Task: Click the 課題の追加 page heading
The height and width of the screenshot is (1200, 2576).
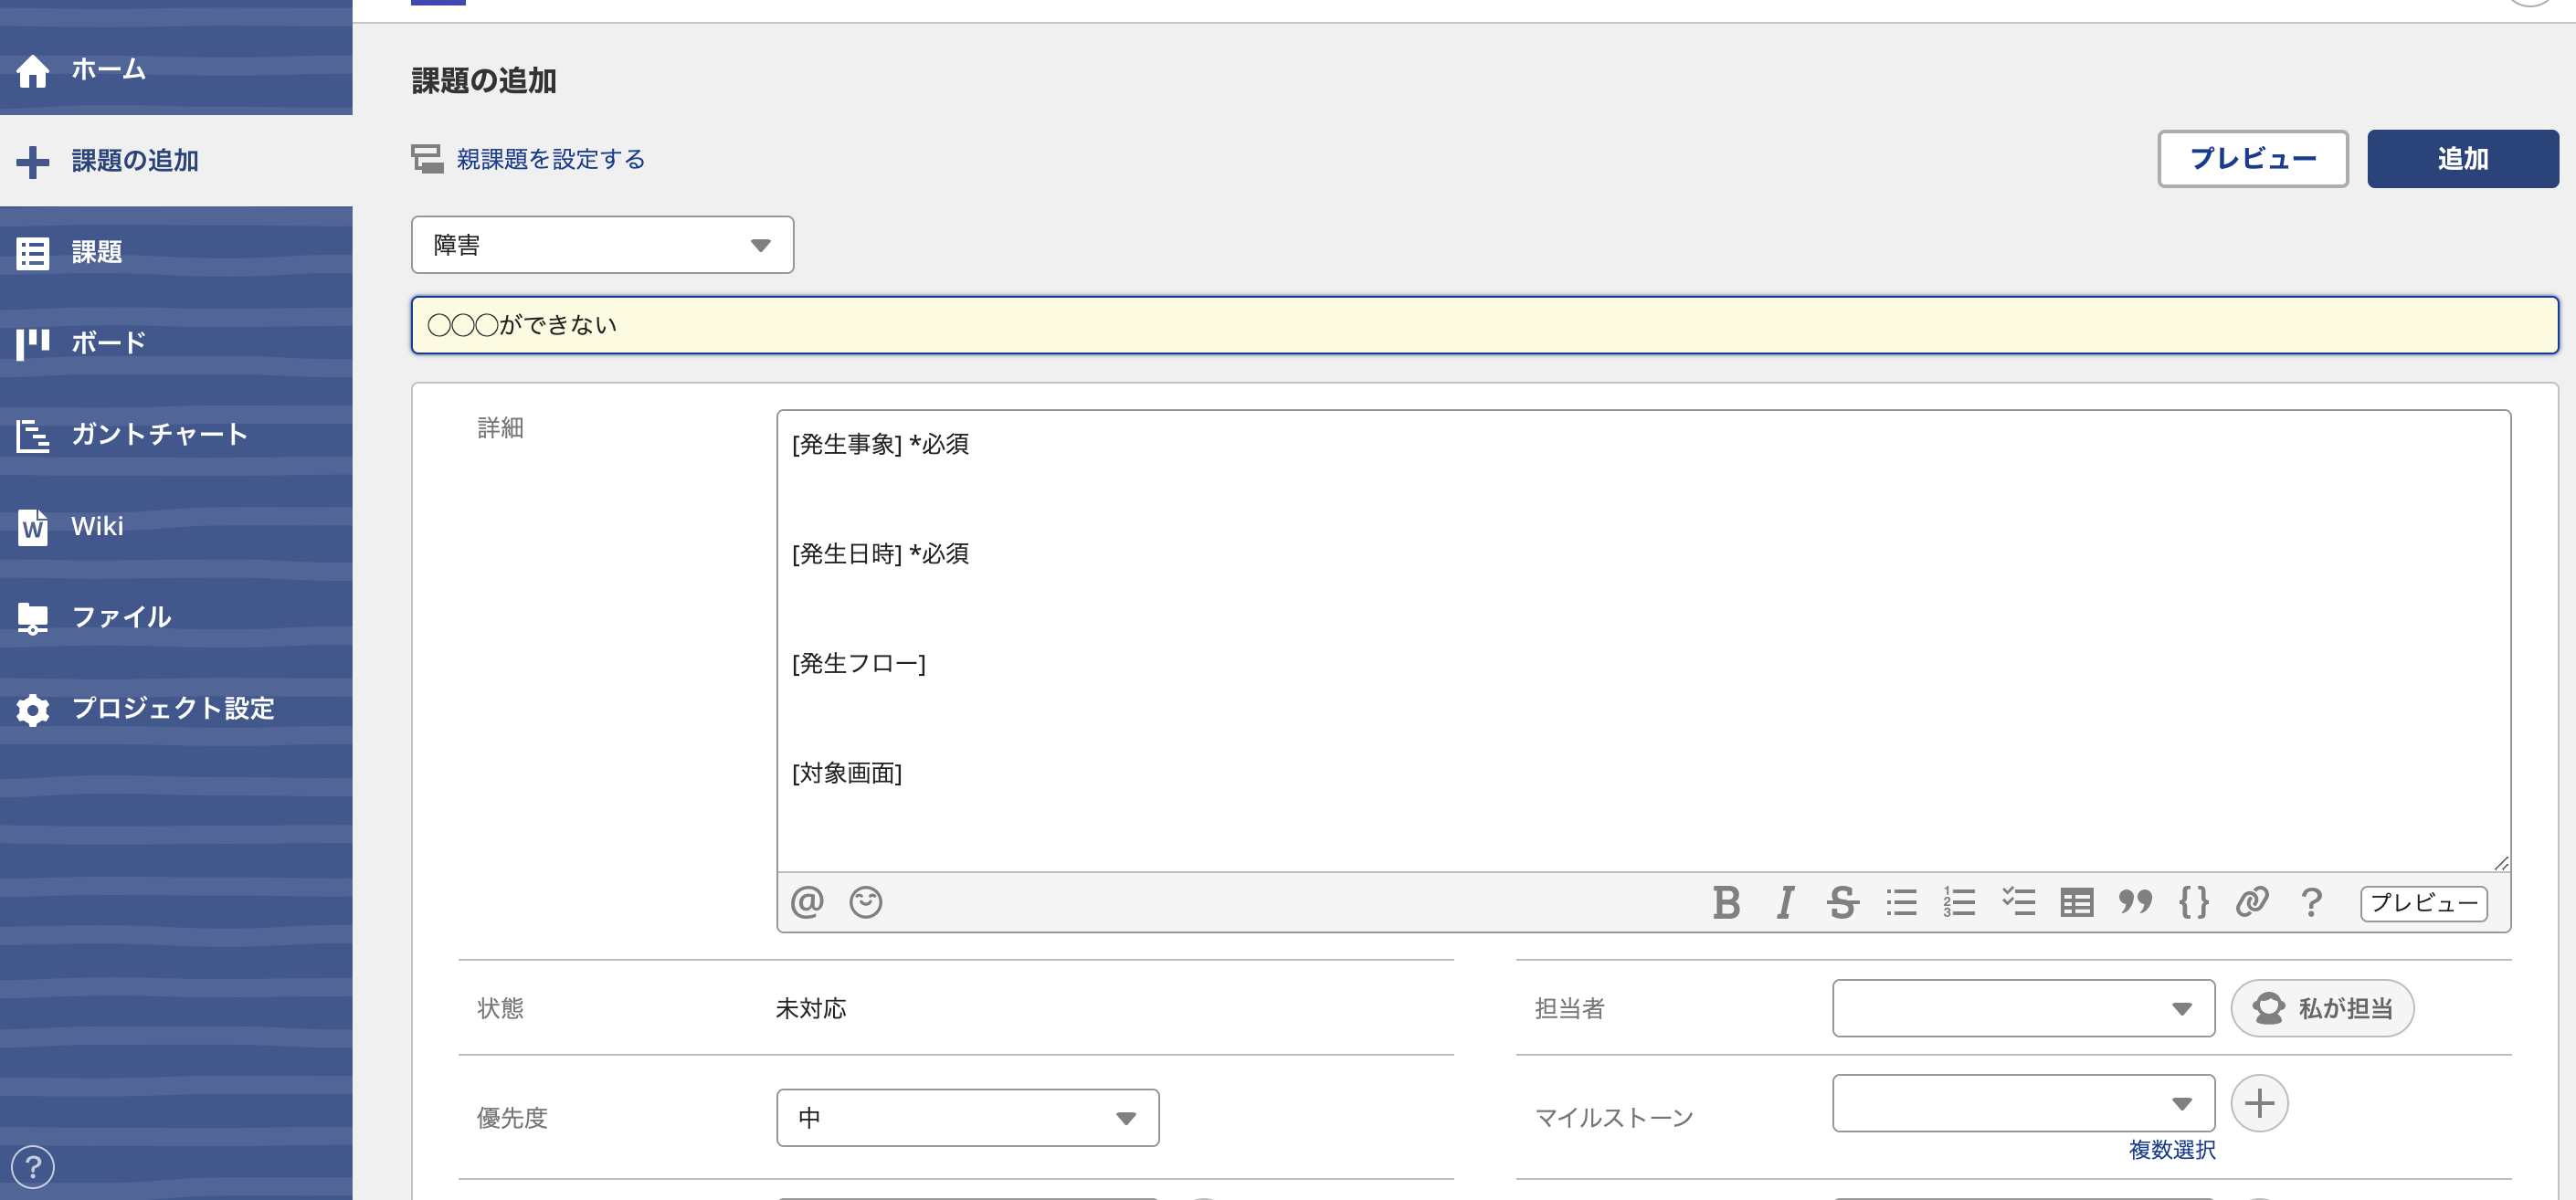Action: click(484, 81)
